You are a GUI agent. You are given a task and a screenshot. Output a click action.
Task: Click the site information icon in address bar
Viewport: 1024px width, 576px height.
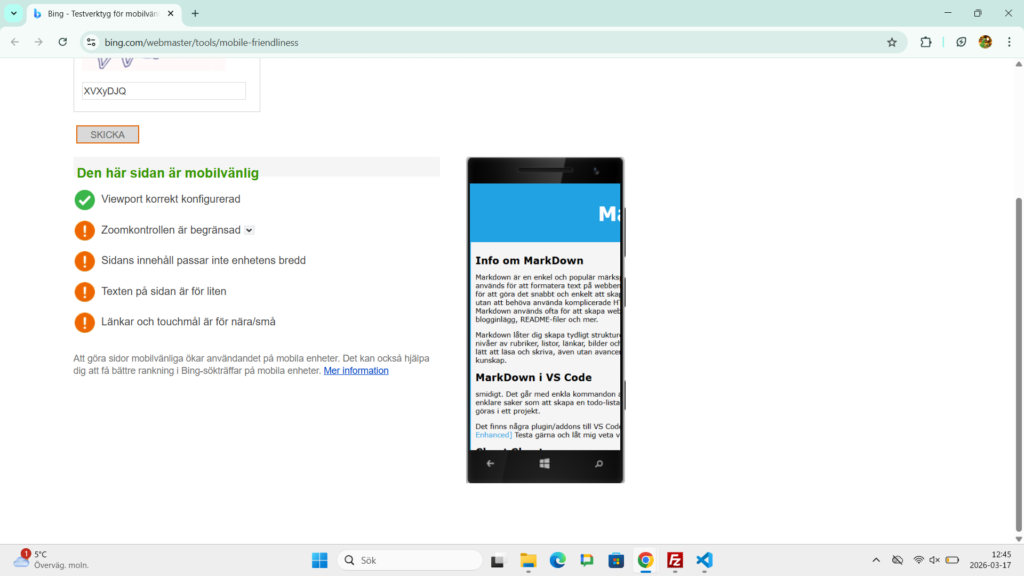click(x=91, y=42)
